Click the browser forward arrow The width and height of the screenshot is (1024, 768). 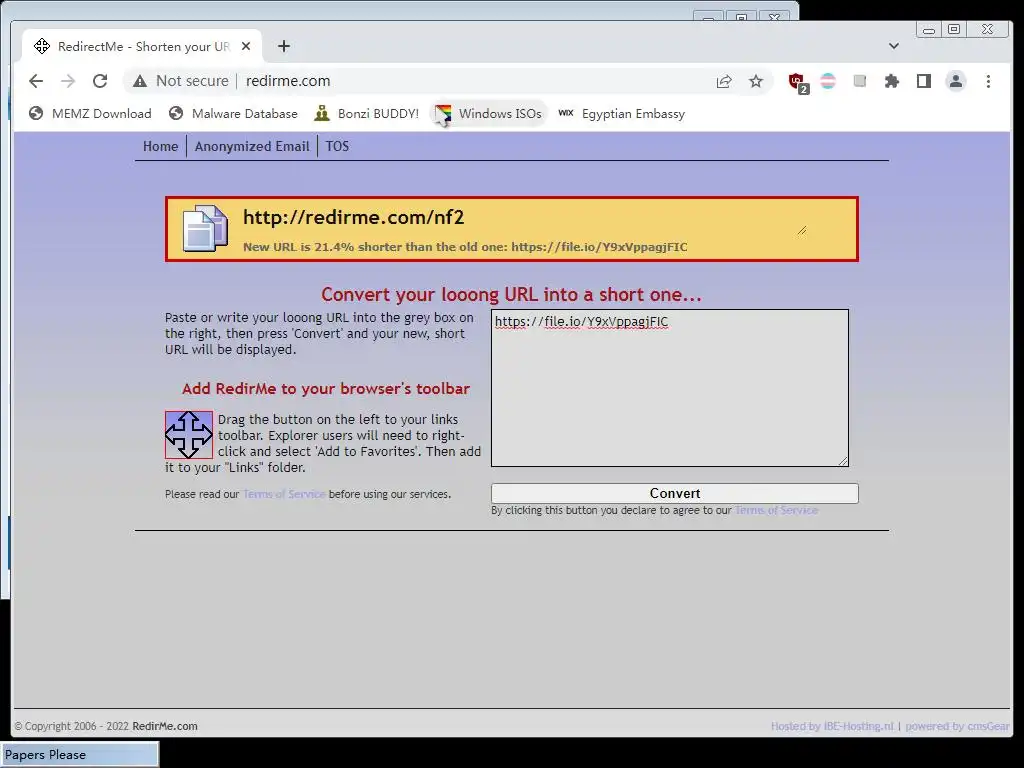click(68, 81)
